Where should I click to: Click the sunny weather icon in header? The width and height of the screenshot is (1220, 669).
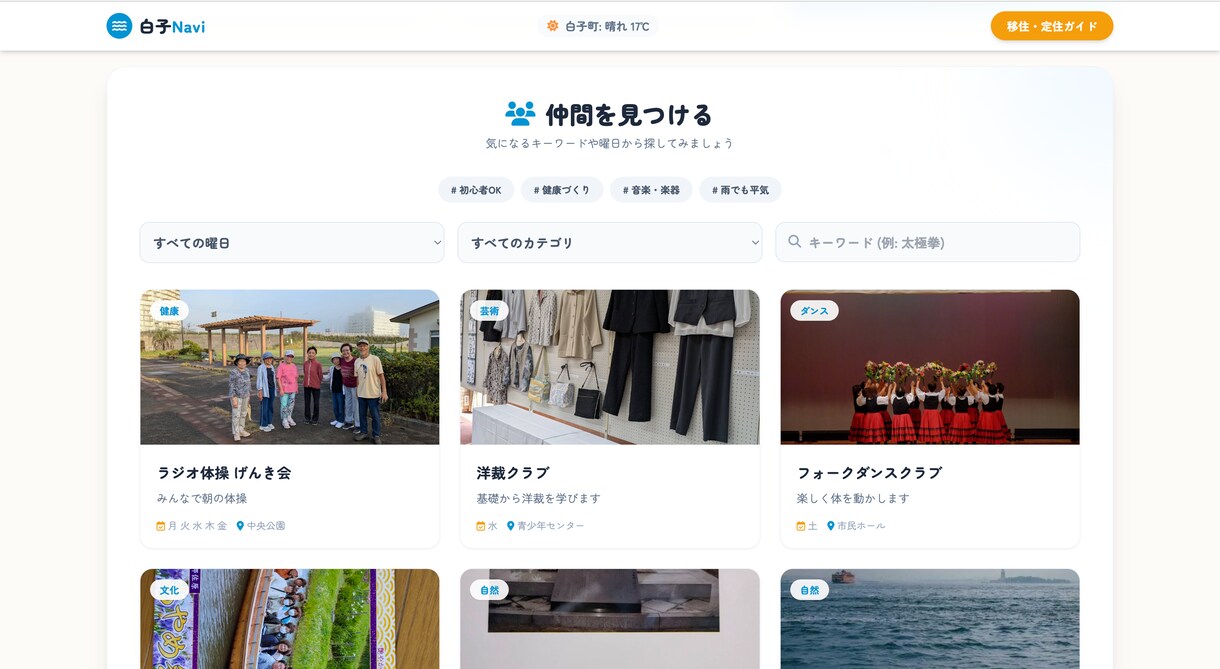coord(552,26)
